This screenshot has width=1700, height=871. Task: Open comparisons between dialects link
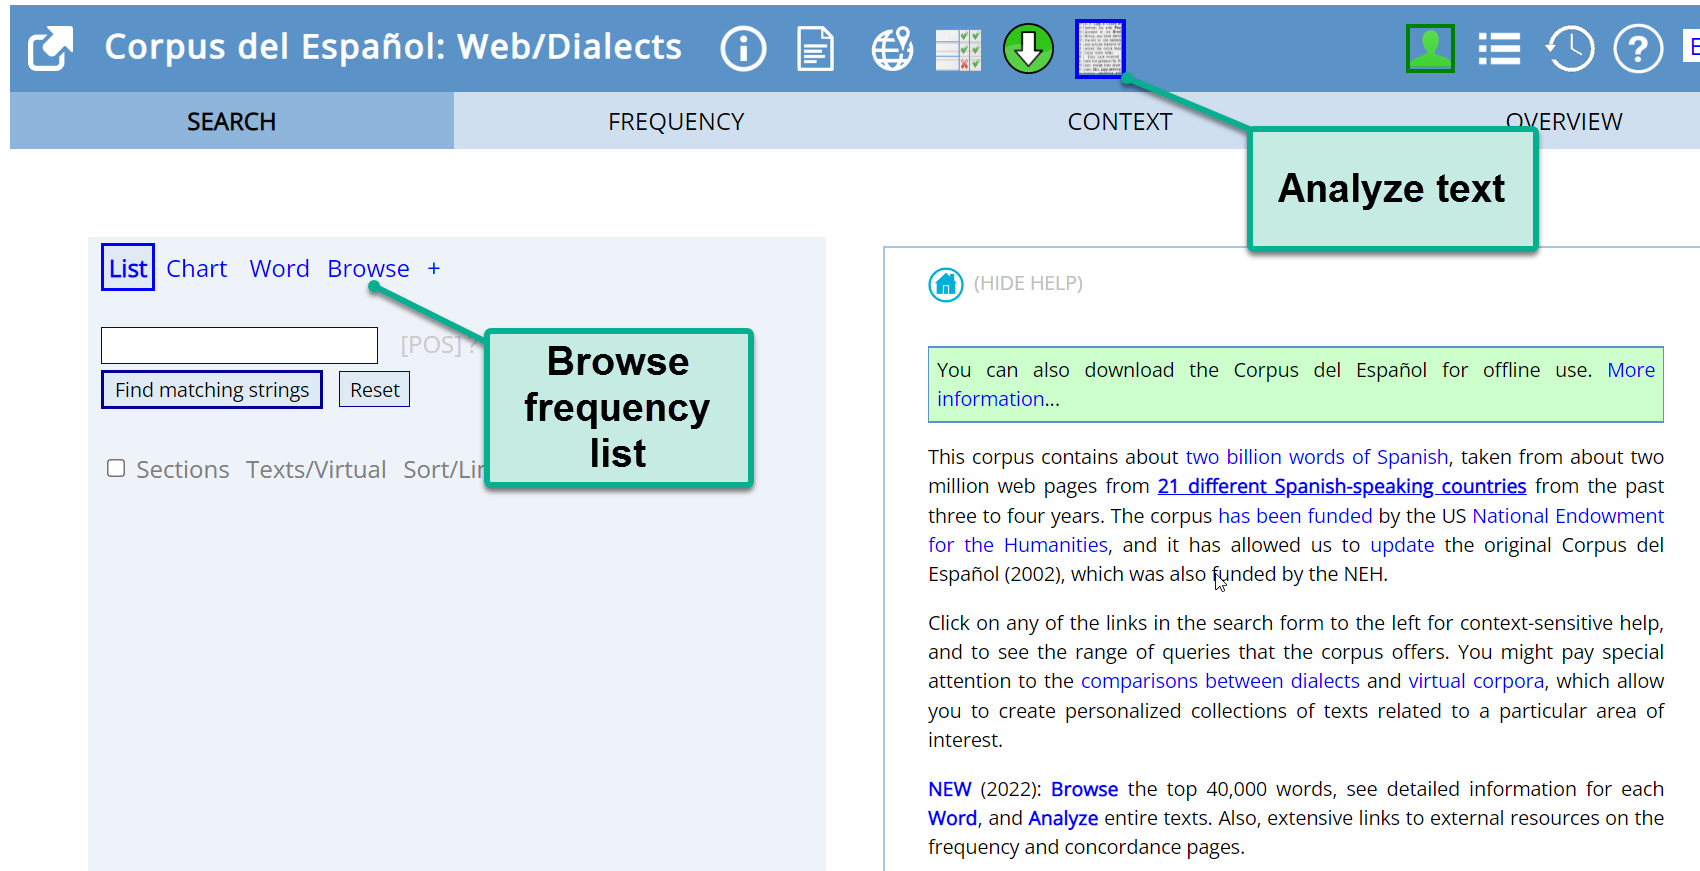click(x=1220, y=681)
